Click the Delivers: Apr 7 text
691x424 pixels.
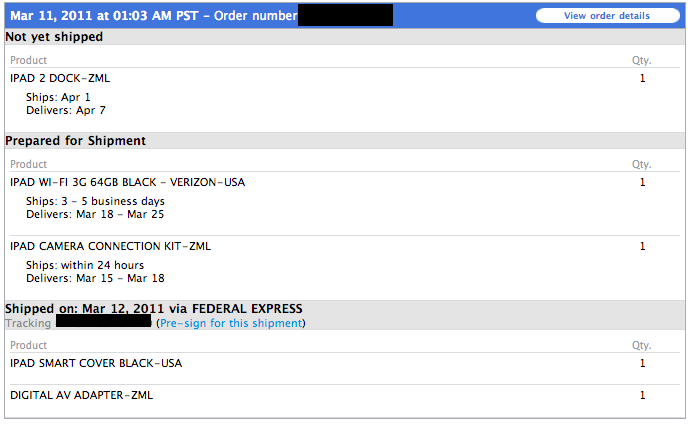66,110
